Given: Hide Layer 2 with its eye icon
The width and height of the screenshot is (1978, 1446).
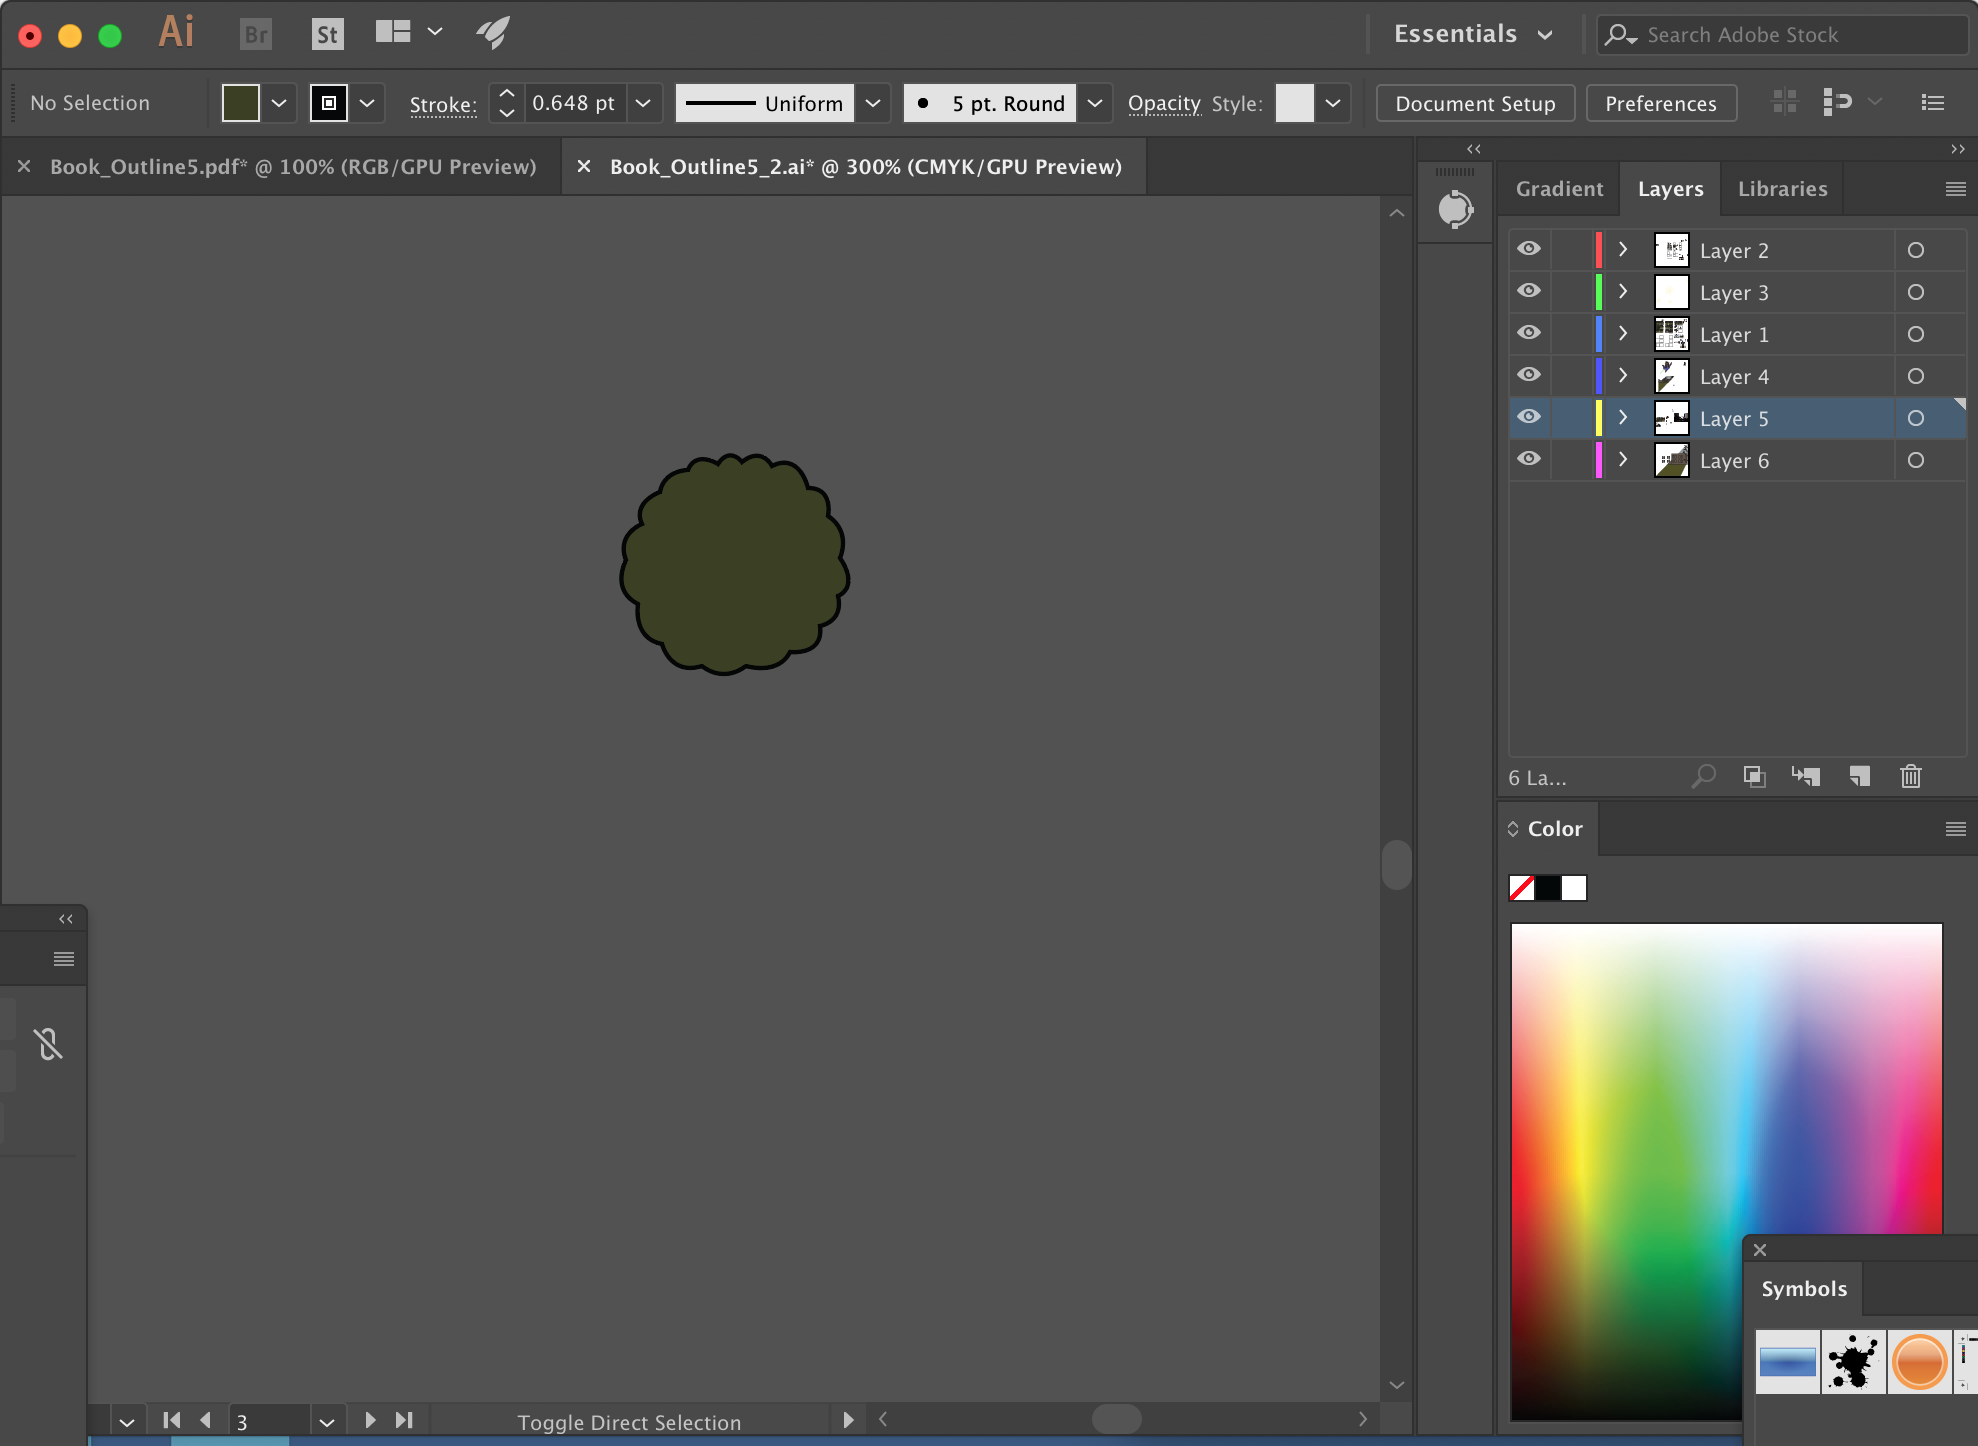Looking at the screenshot, I should pos(1529,249).
